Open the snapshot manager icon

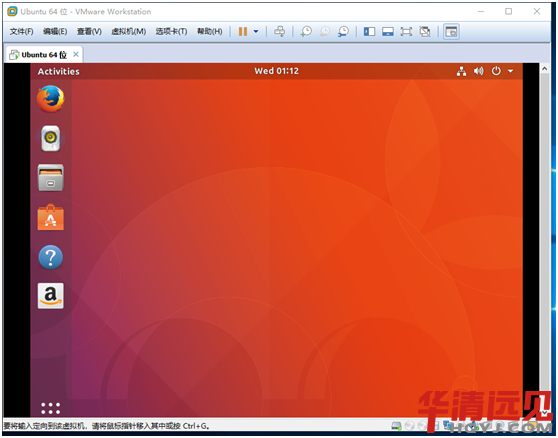(x=343, y=31)
